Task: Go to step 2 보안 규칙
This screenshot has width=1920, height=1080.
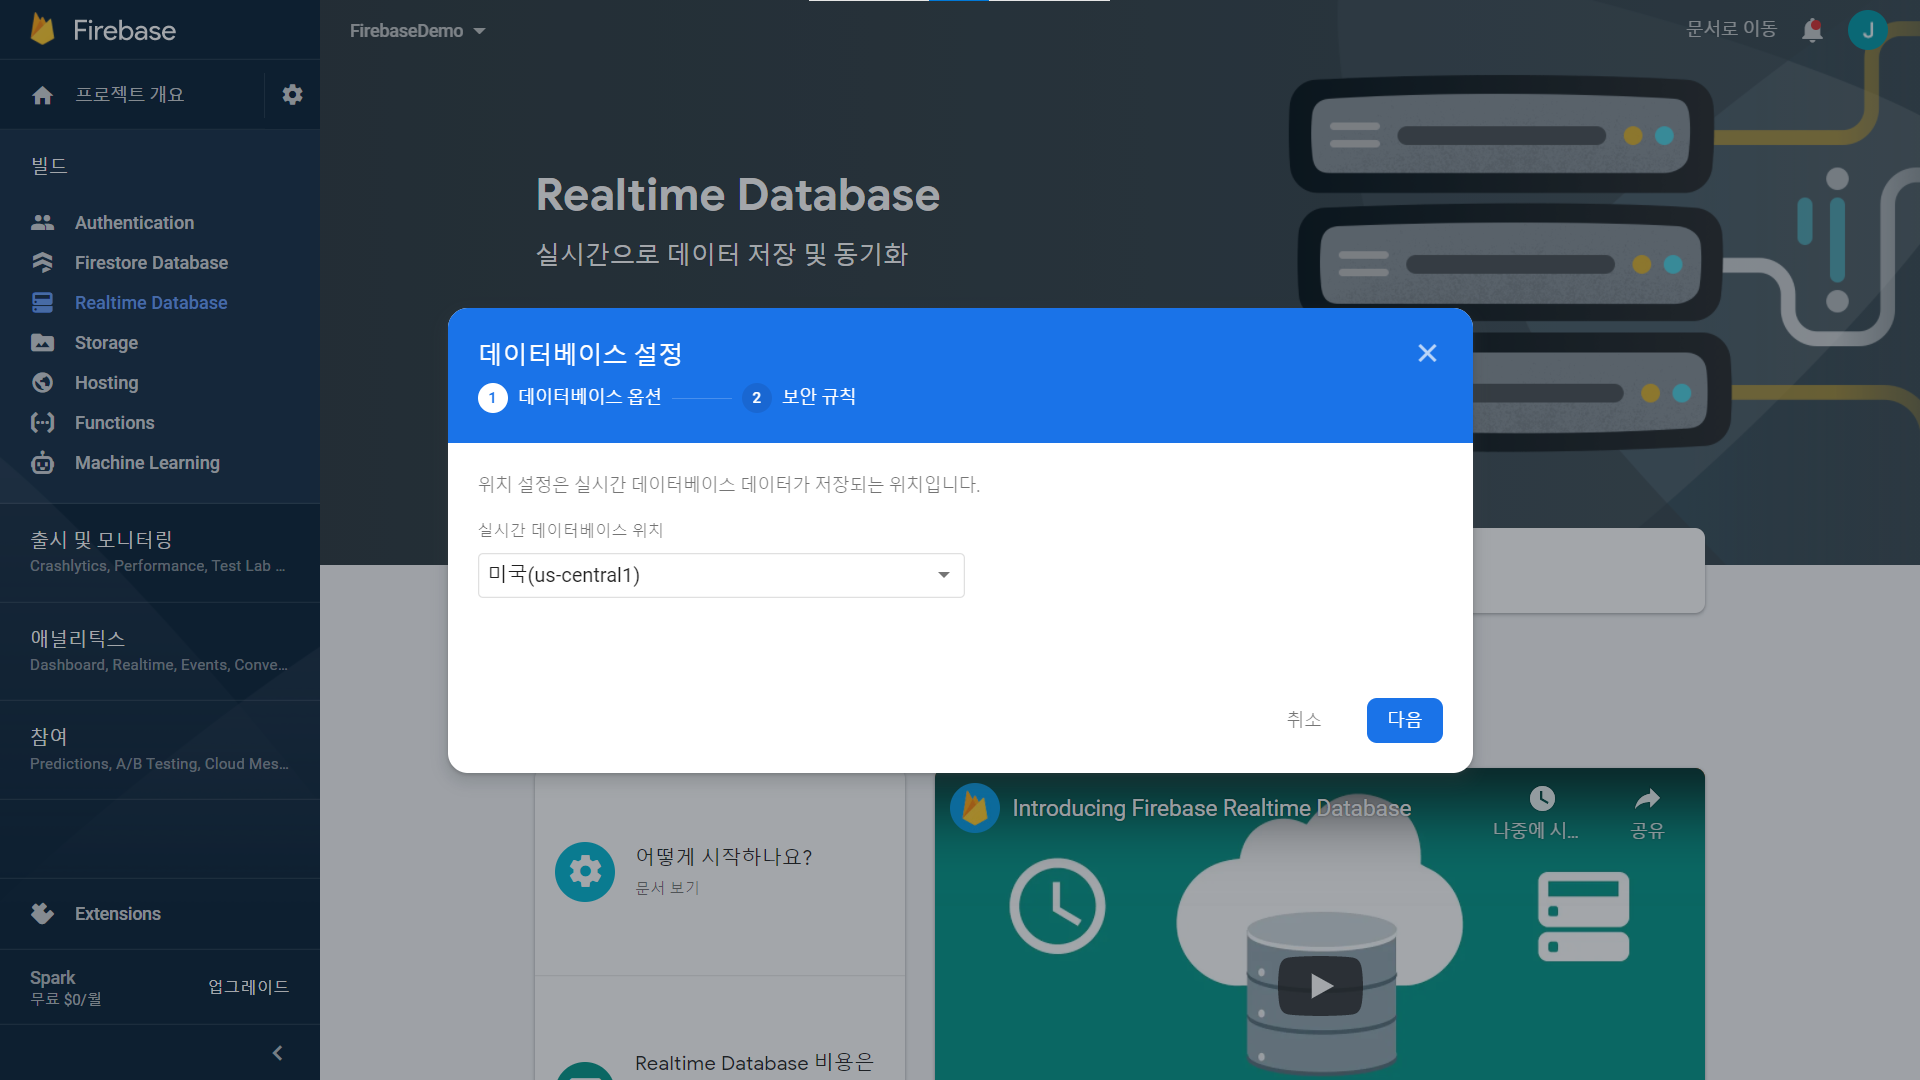Action: pyautogui.click(x=800, y=397)
